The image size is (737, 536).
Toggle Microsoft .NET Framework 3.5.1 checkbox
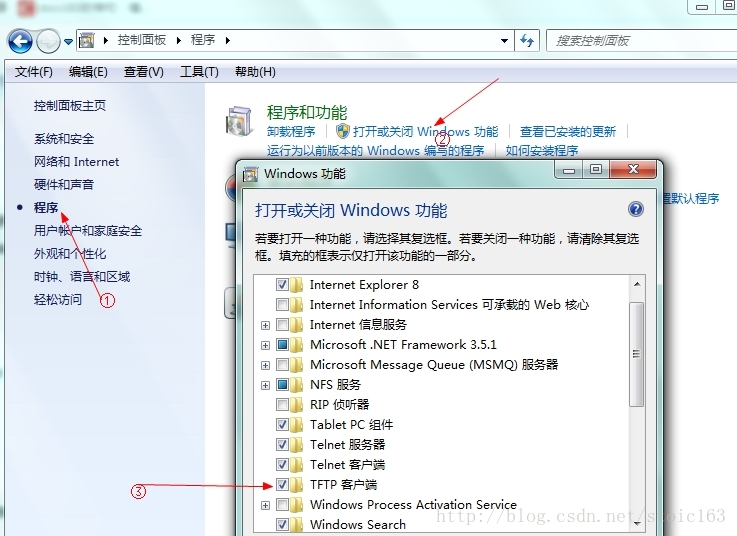click(282, 345)
